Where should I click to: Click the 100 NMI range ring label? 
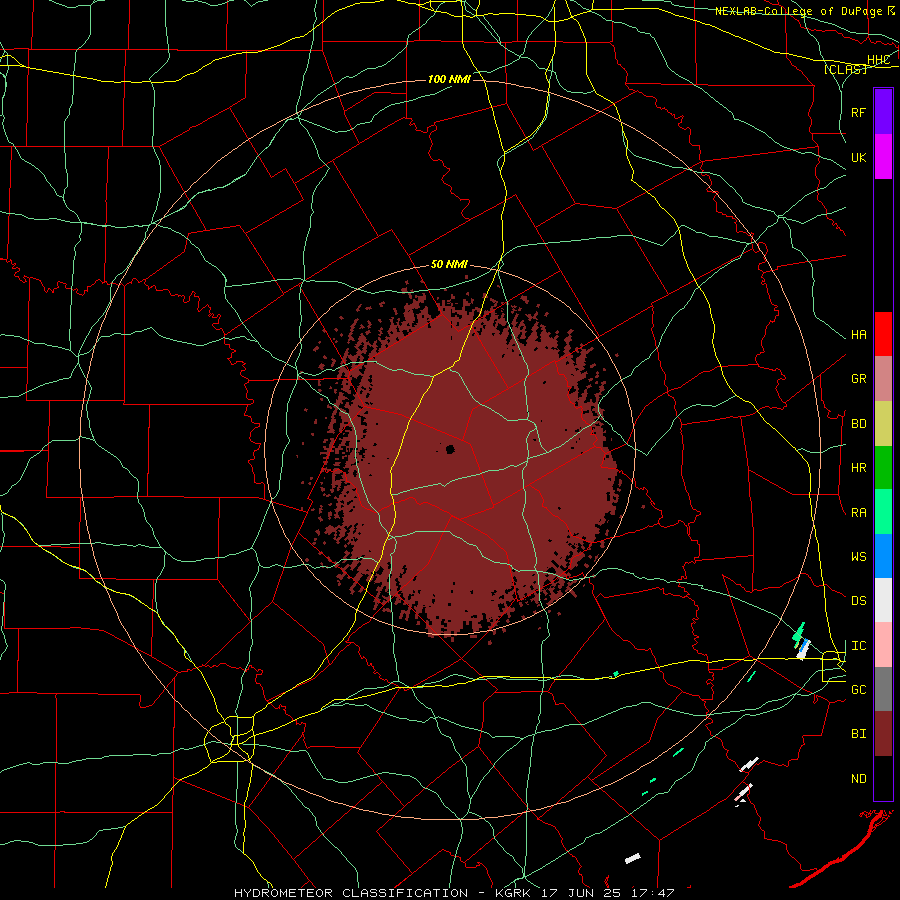449,79
